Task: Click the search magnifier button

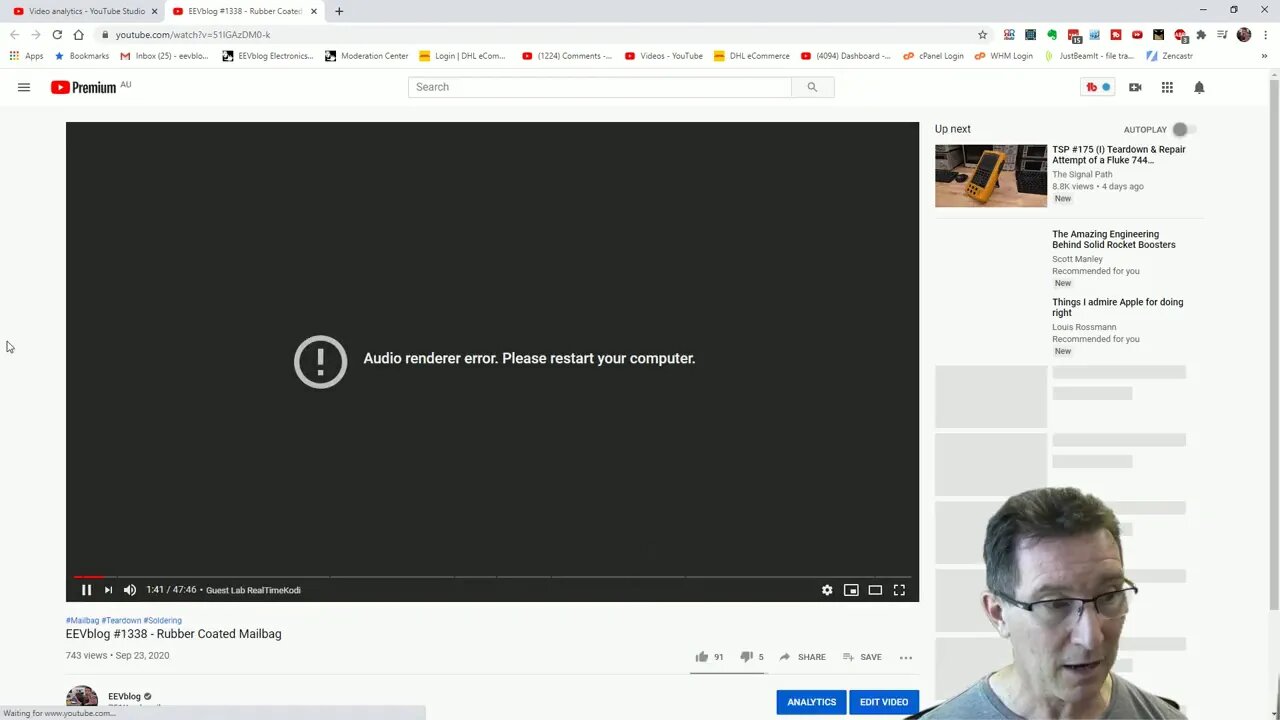Action: (812, 87)
